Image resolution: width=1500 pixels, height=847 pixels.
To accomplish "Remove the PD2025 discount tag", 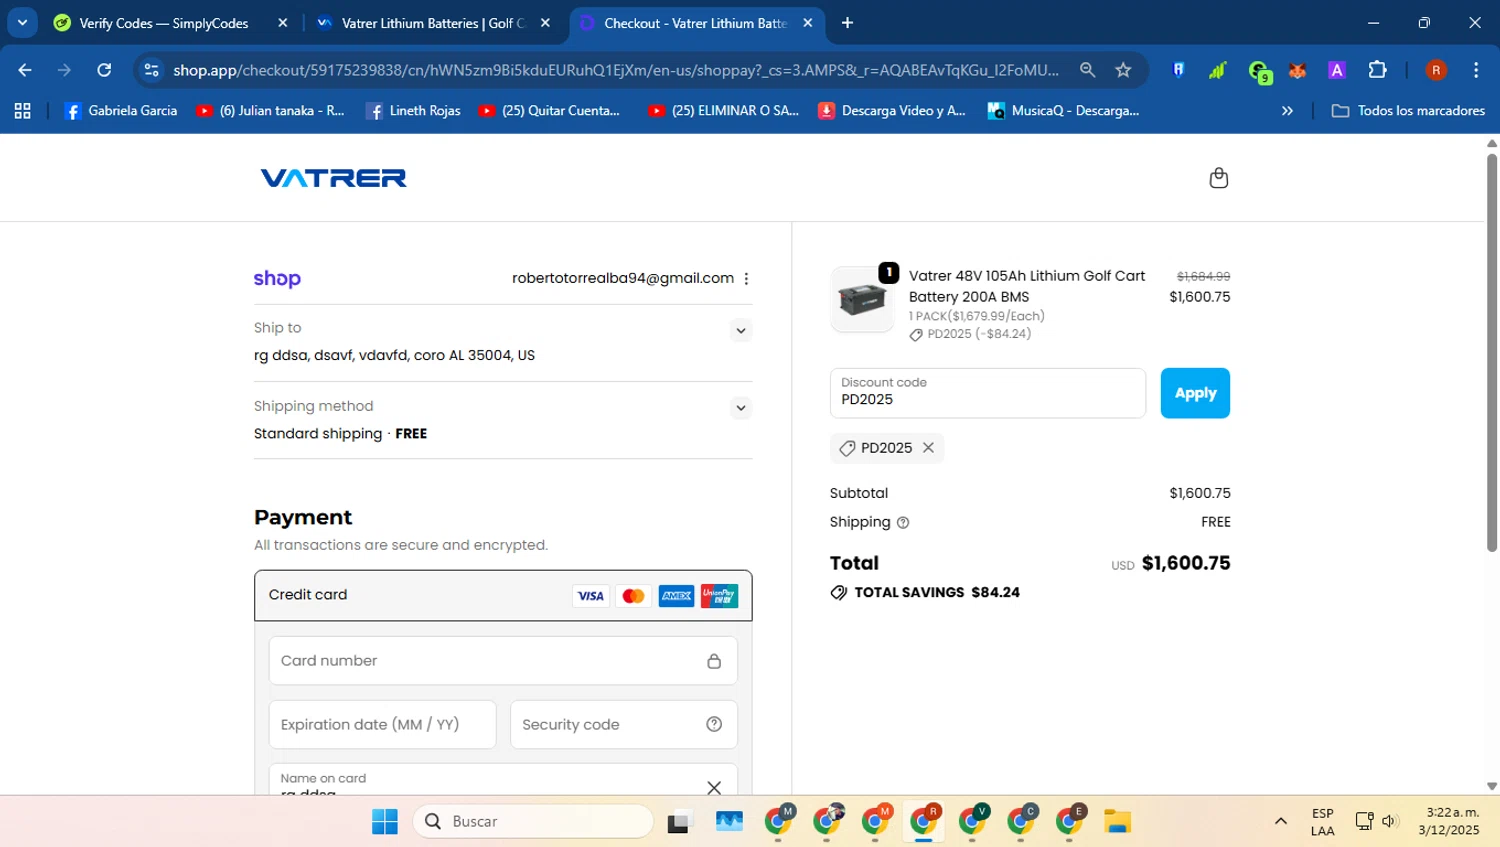I will [x=928, y=448].
